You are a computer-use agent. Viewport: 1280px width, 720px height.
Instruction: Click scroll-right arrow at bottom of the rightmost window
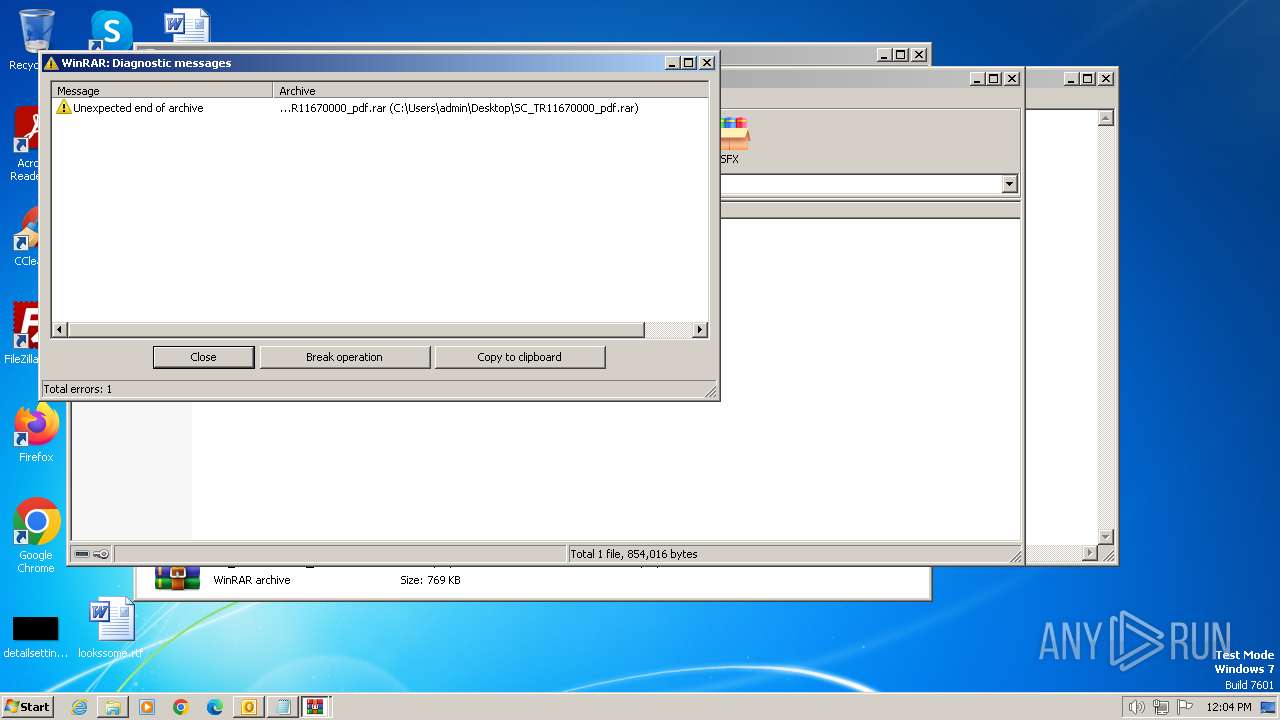pyautogui.click(x=1089, y=553)
